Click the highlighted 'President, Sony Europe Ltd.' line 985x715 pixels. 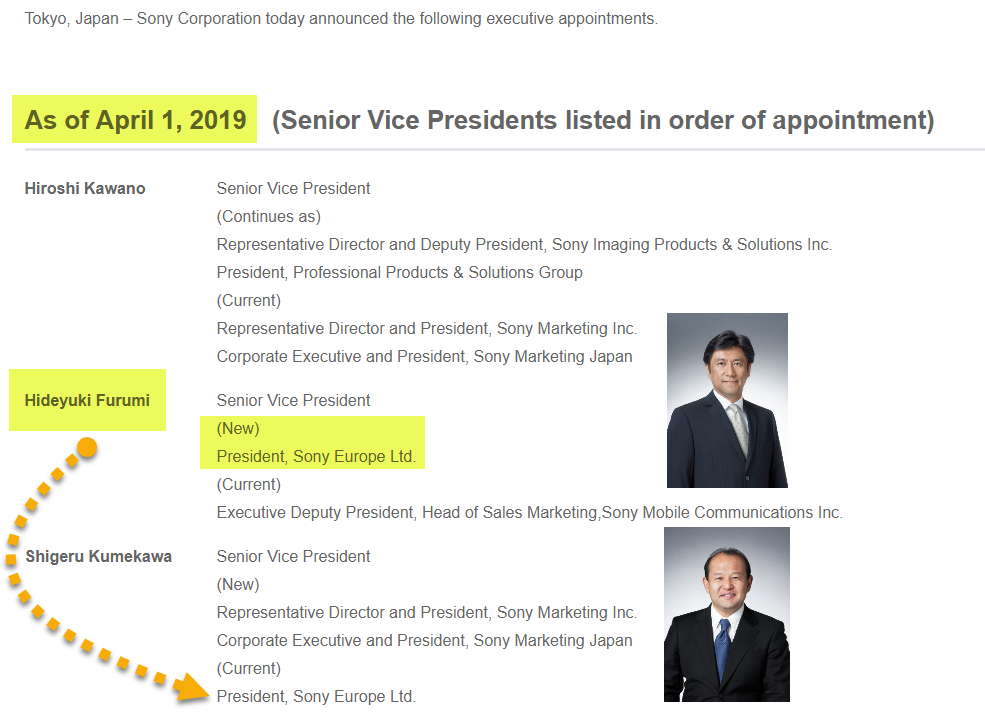(x=316, y=456)
